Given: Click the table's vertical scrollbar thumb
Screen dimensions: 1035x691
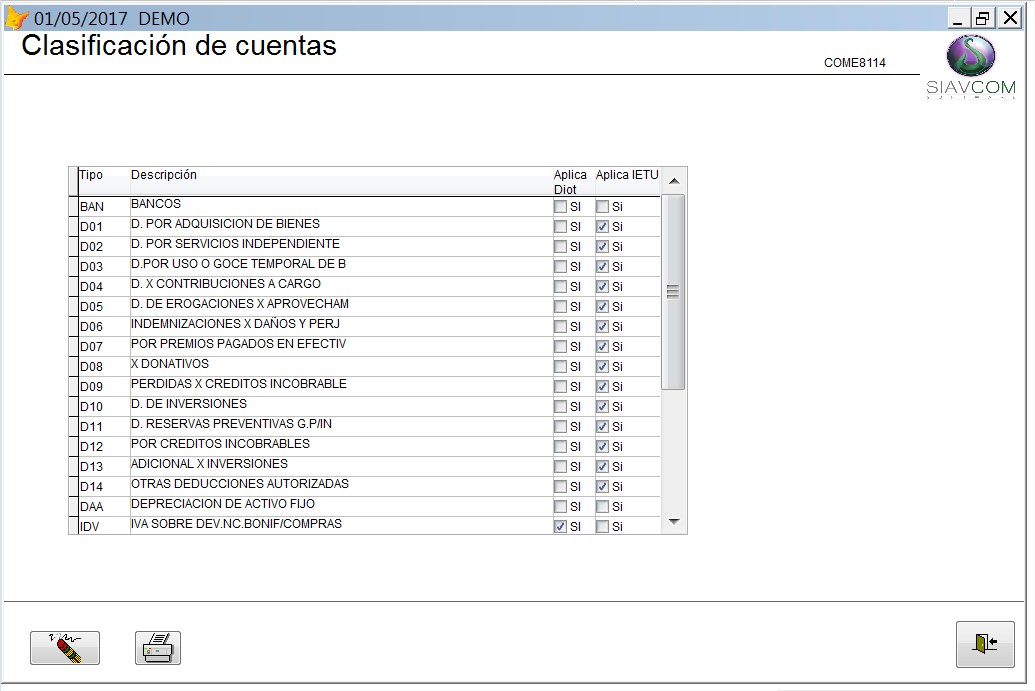Looking at the screenshot, I should click(x=673, y=292).
